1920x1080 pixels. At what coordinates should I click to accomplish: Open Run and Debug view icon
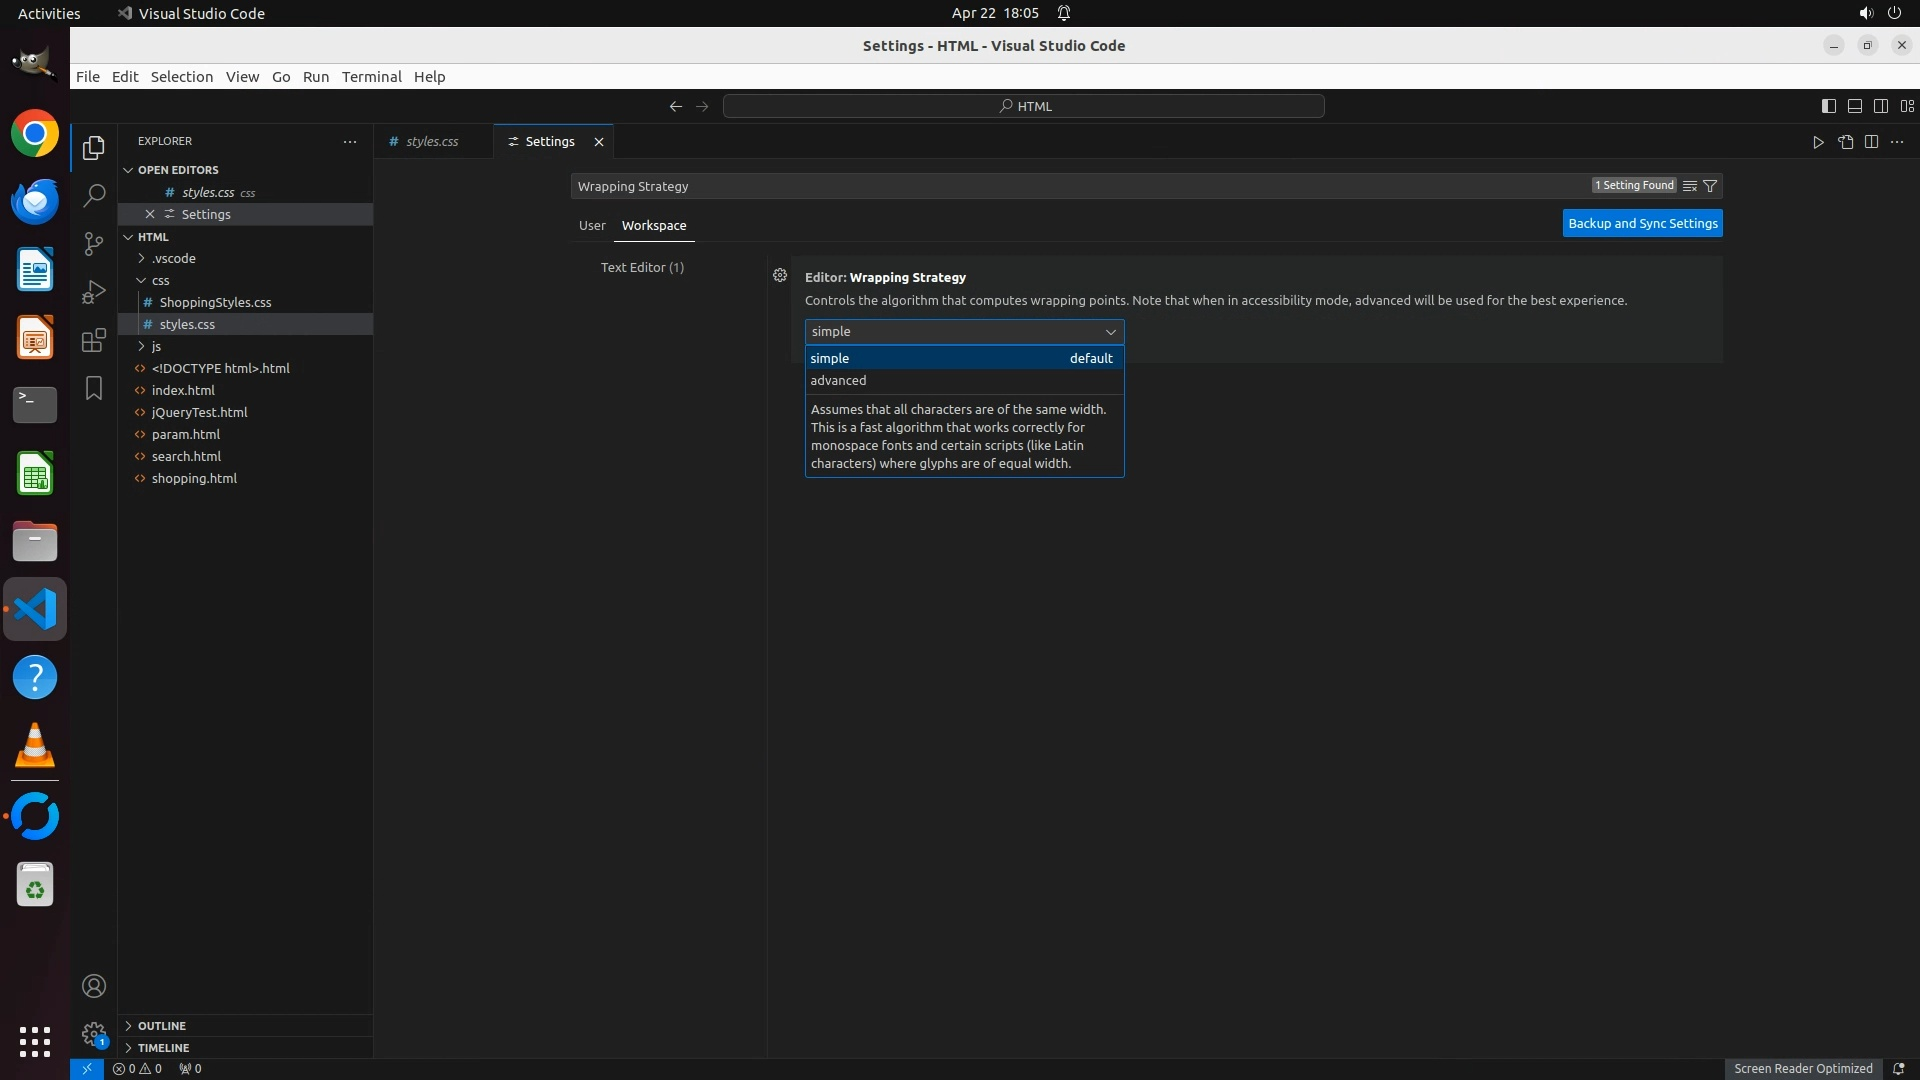94,292
